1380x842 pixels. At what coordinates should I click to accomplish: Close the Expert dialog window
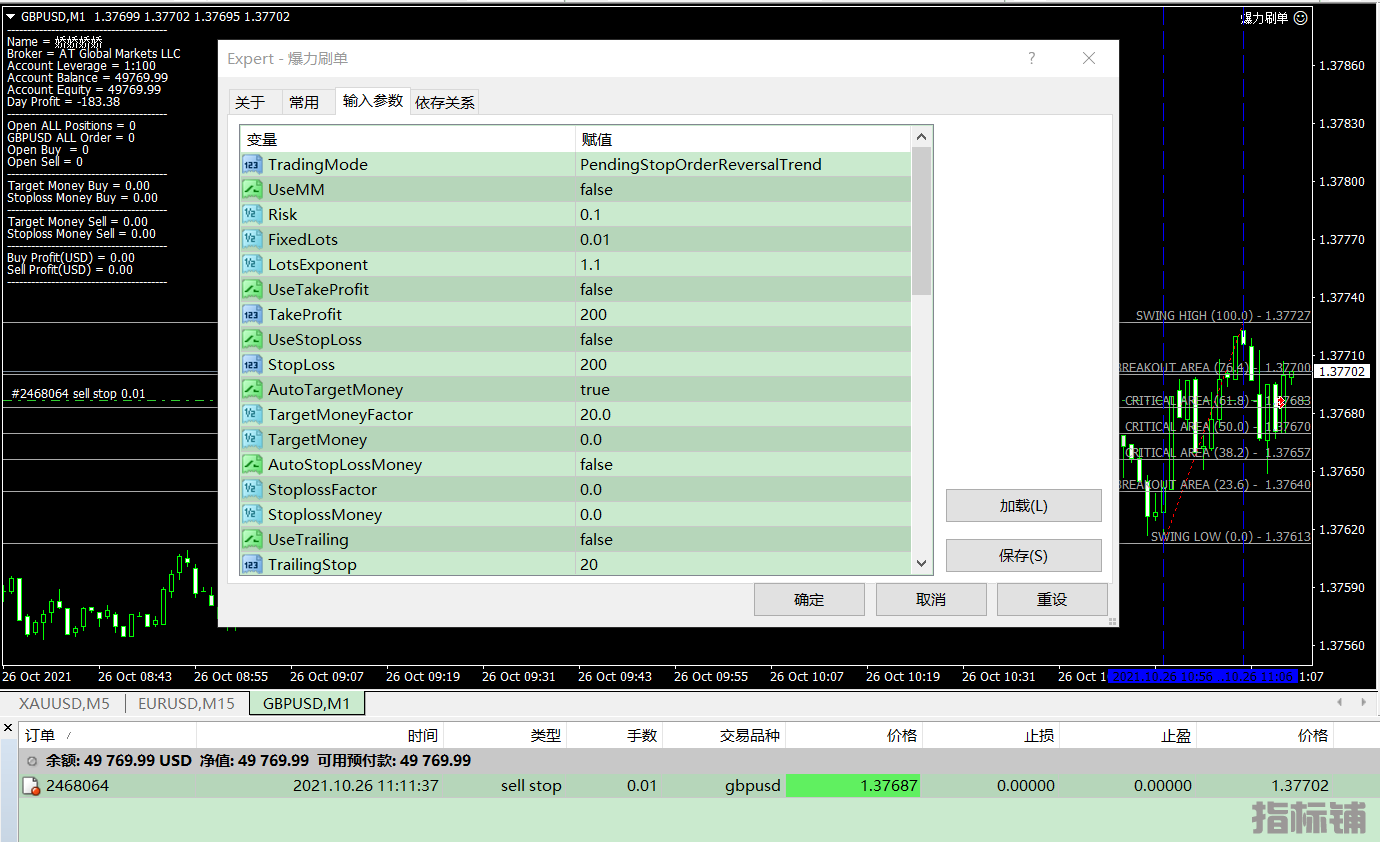coord(1090,59)
